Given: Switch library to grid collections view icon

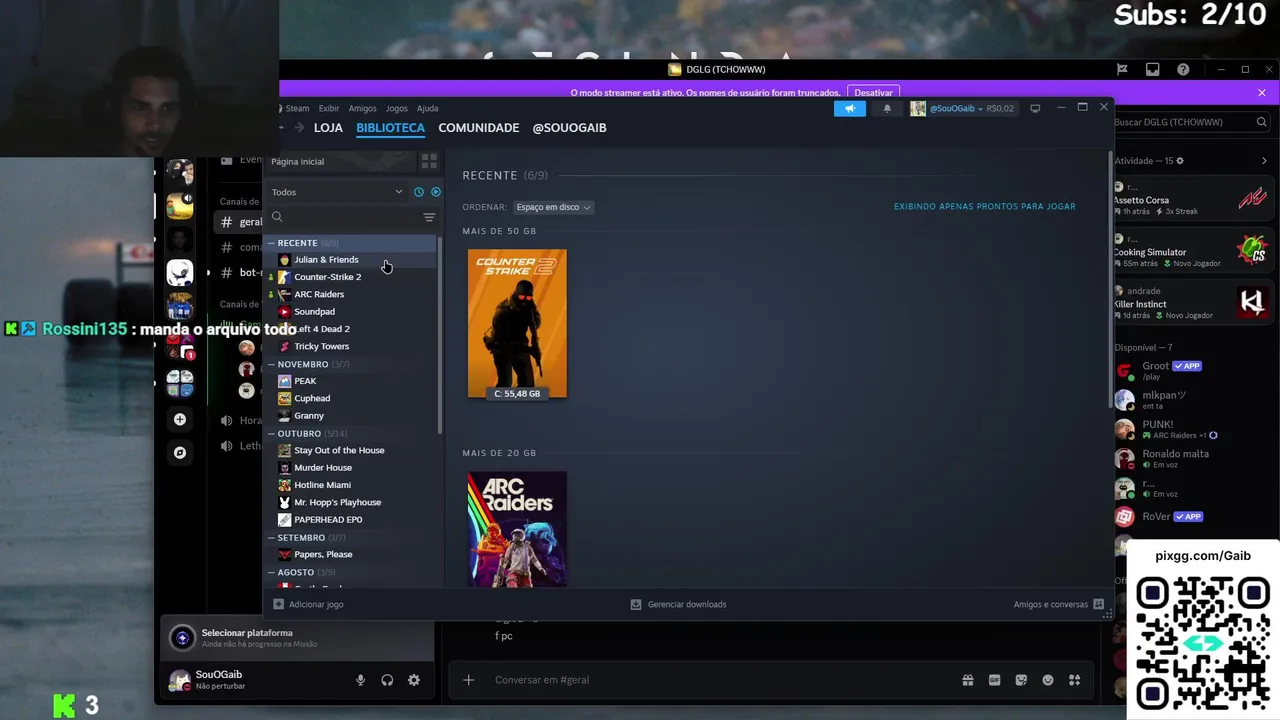Looking at the screenshot, I should pyautogui.click(x=429, y=161).
